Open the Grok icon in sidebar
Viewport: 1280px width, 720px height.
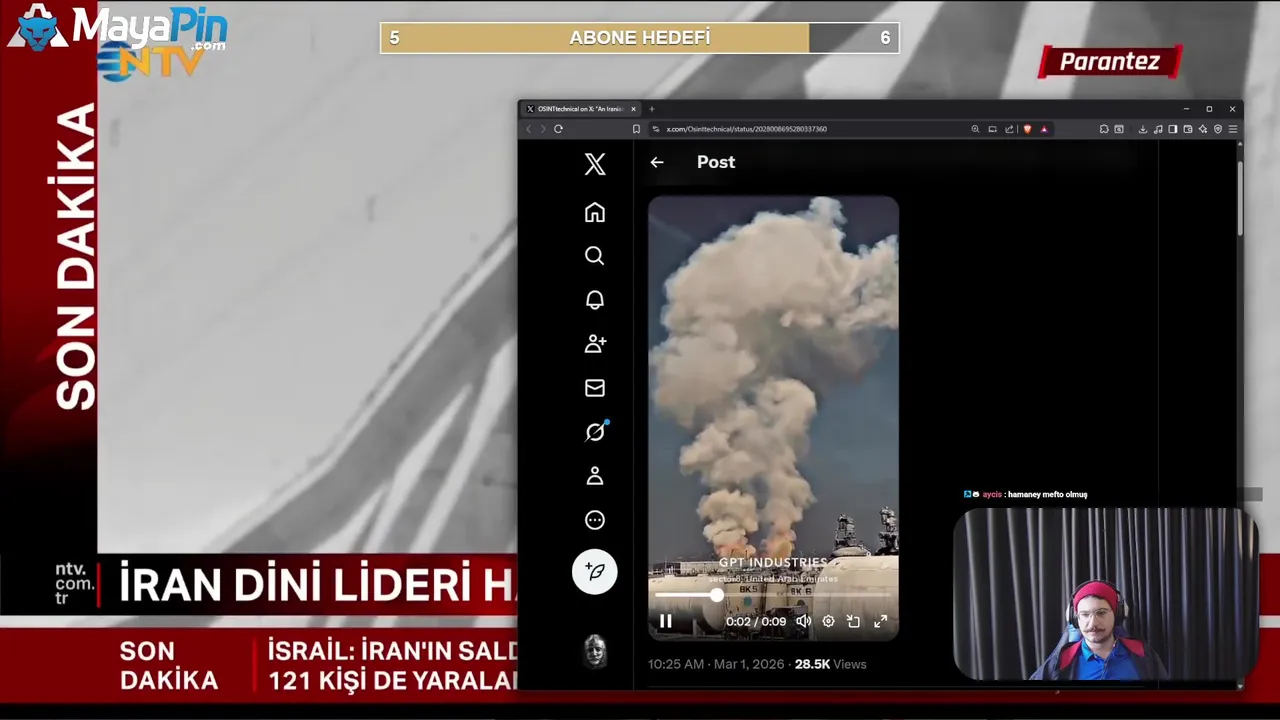point(595,432)
